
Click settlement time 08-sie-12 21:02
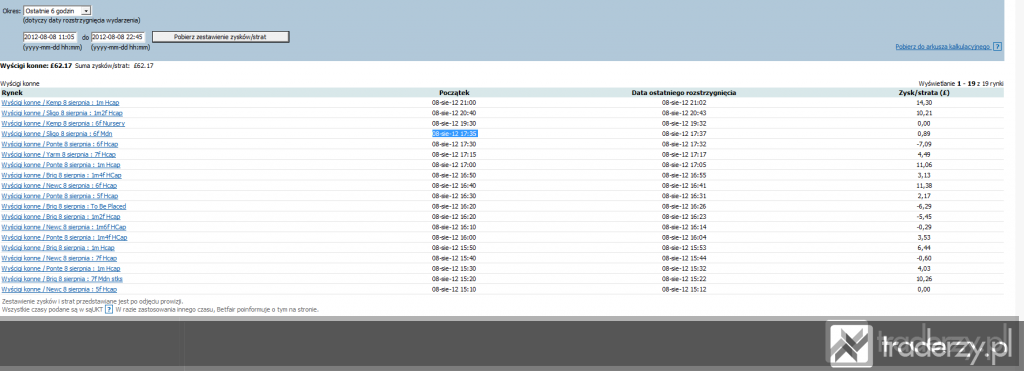[x=684, y=103]
